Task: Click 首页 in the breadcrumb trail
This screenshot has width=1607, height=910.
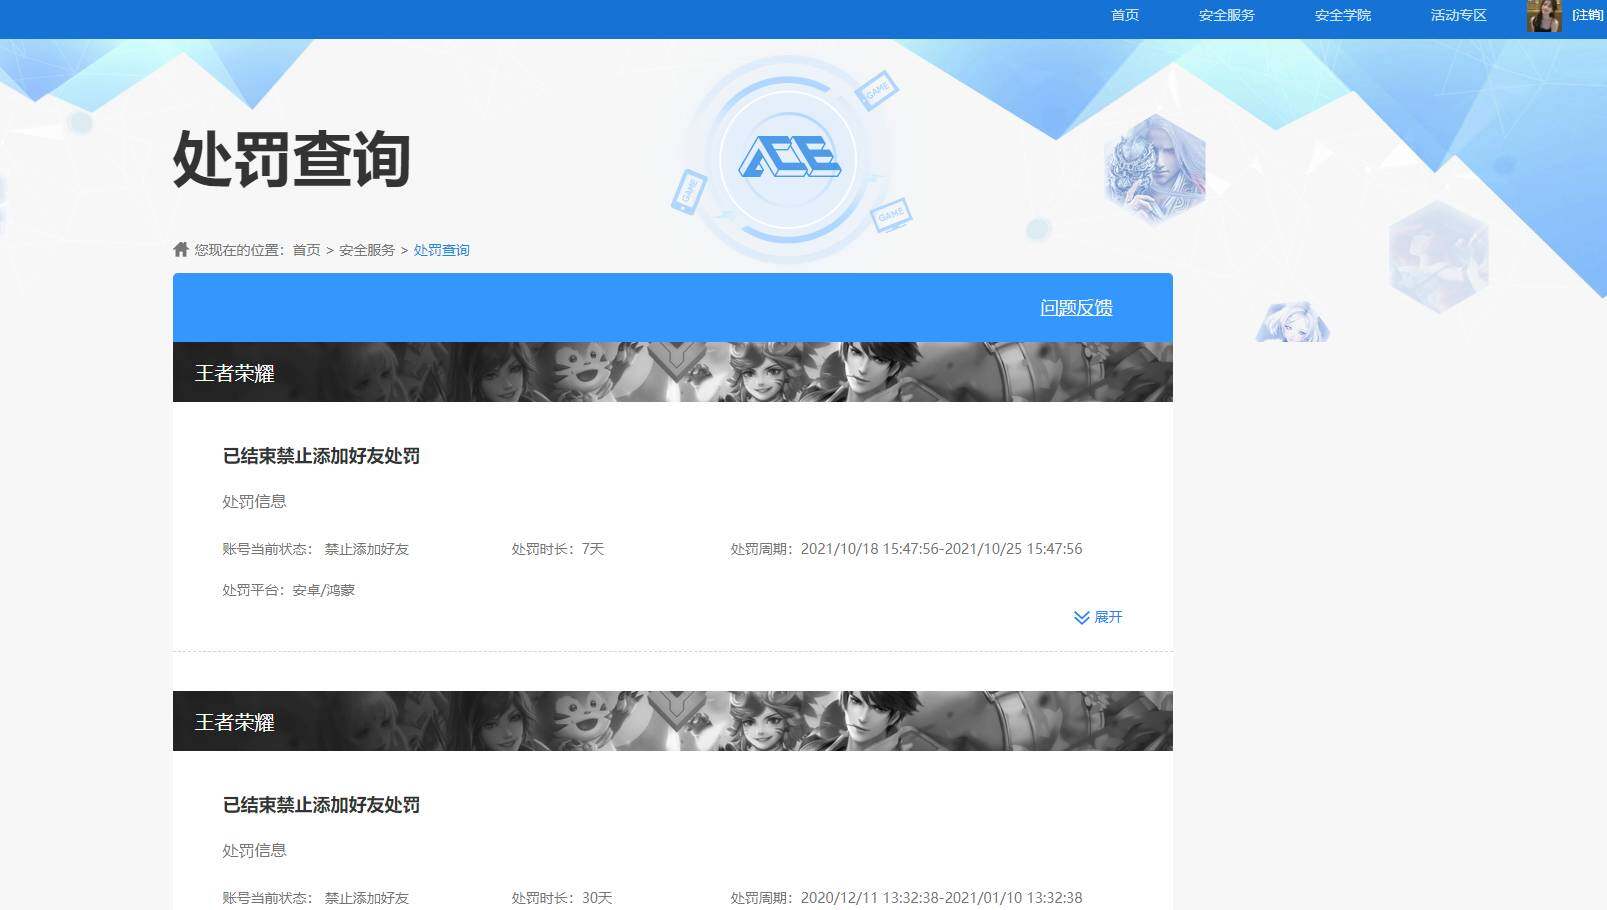Action: pos(305,249)
